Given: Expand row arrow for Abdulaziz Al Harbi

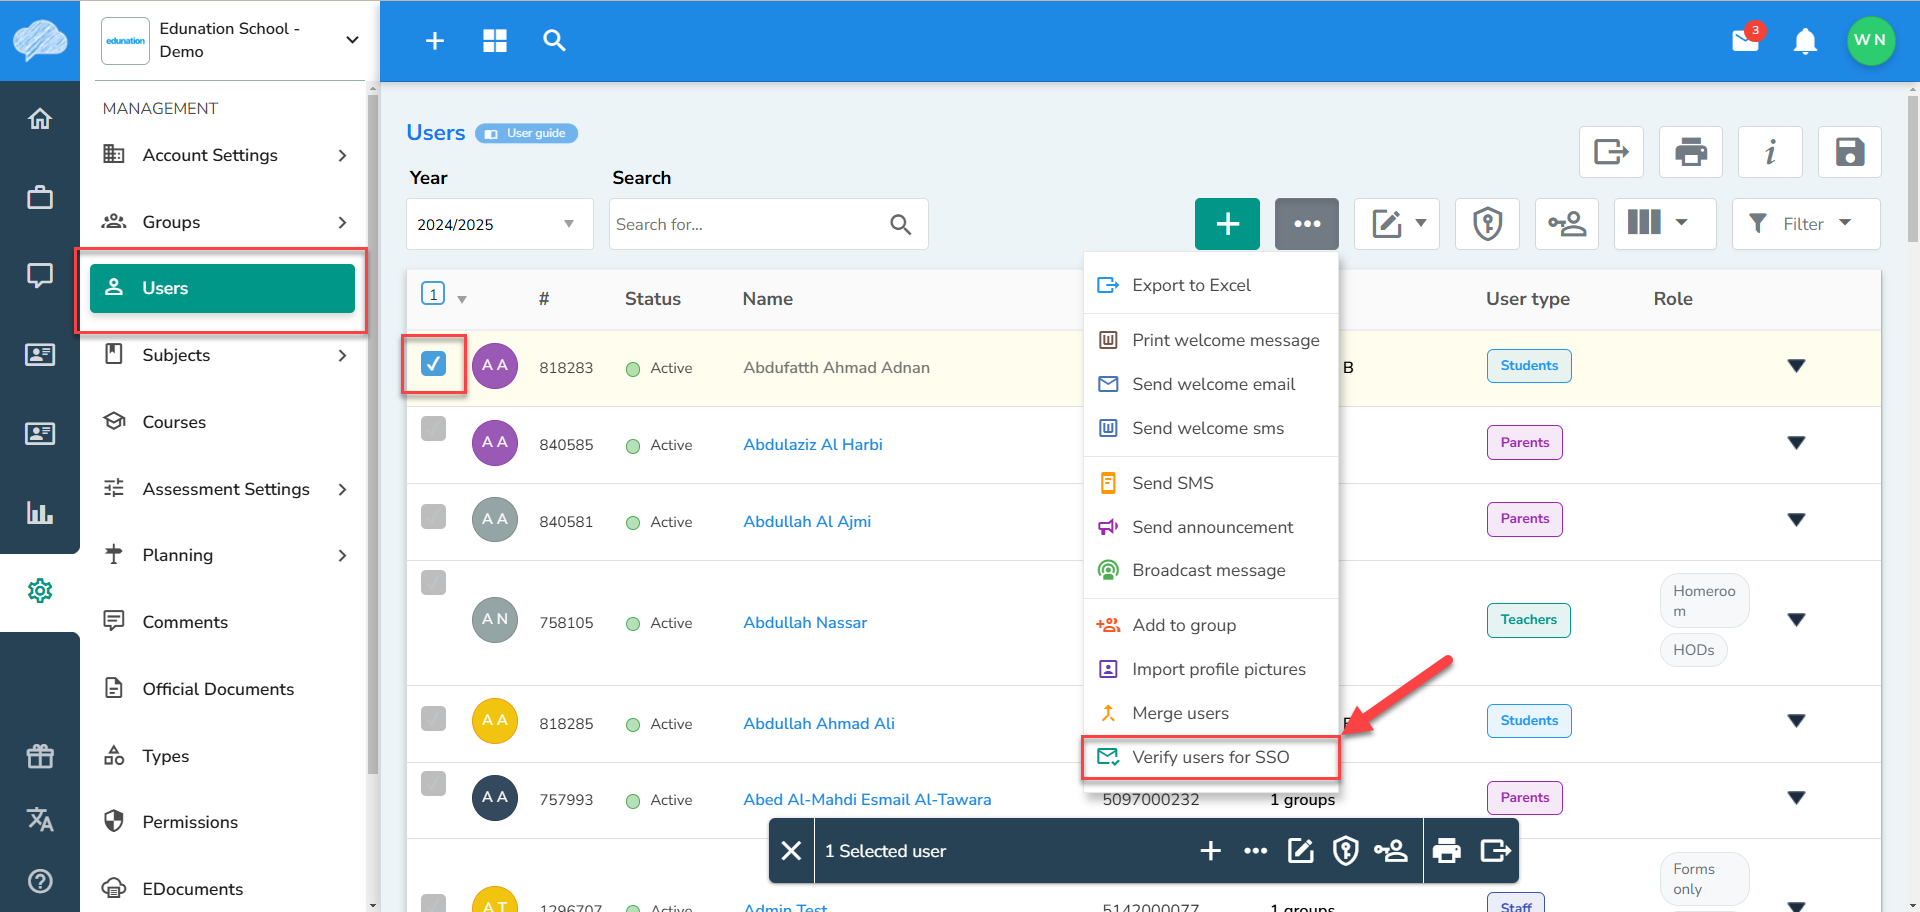Looking at the screenshot, I should pyautogui.click(x=1796, y=443).
